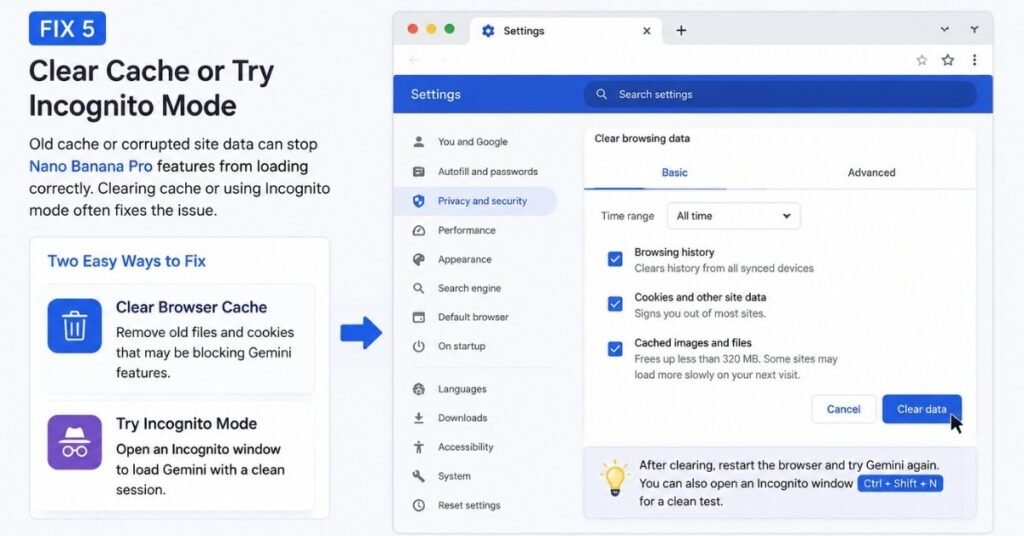The image size is (1024, 536).
Task: Click the Try Incognito Mode heading
Action: pyautogui.click(x=186, y=424)
